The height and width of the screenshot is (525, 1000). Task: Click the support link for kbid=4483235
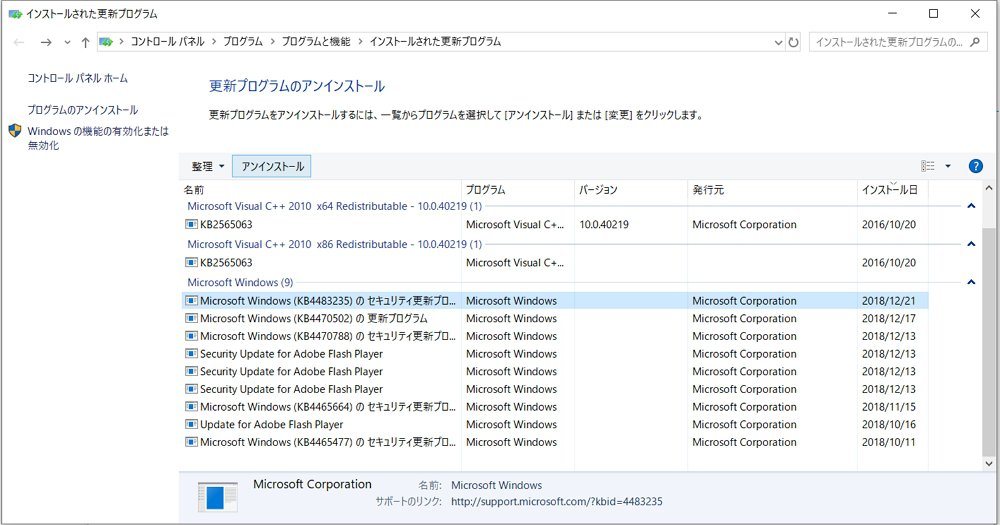pos(556,502)
